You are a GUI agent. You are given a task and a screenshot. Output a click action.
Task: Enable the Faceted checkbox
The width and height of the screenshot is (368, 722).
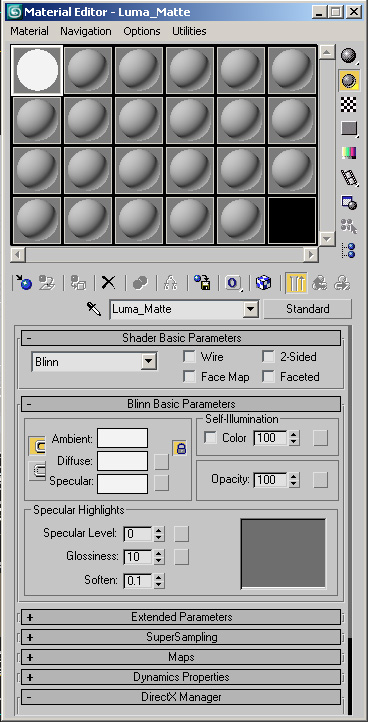point(269,377)
